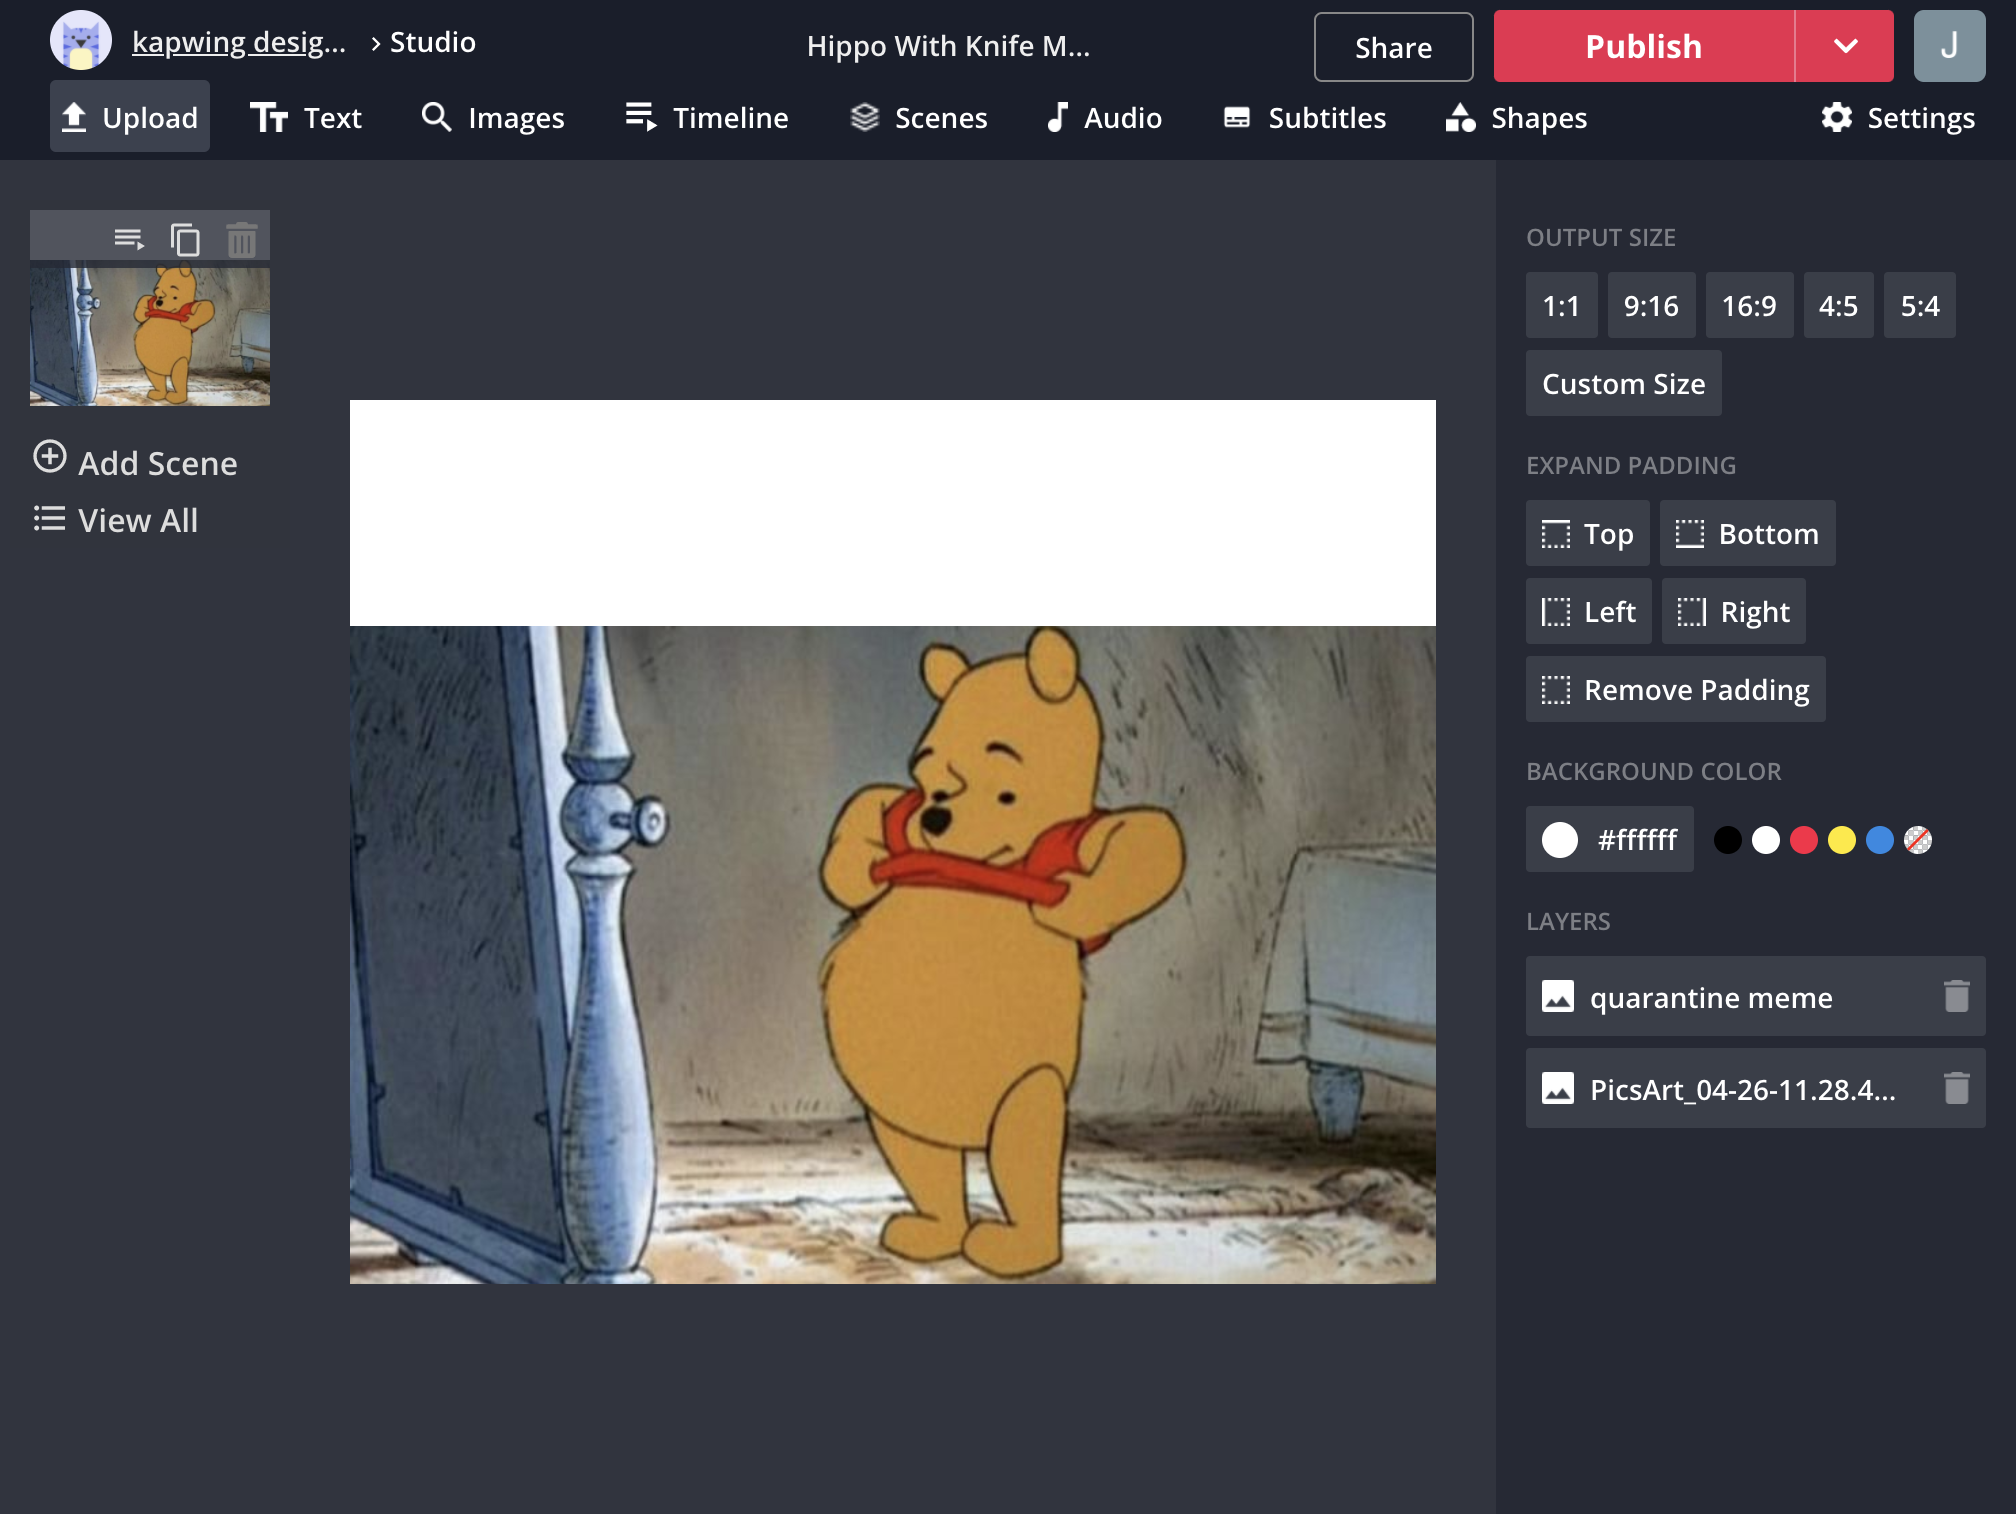Click Remove Padding

point(1675,689)
